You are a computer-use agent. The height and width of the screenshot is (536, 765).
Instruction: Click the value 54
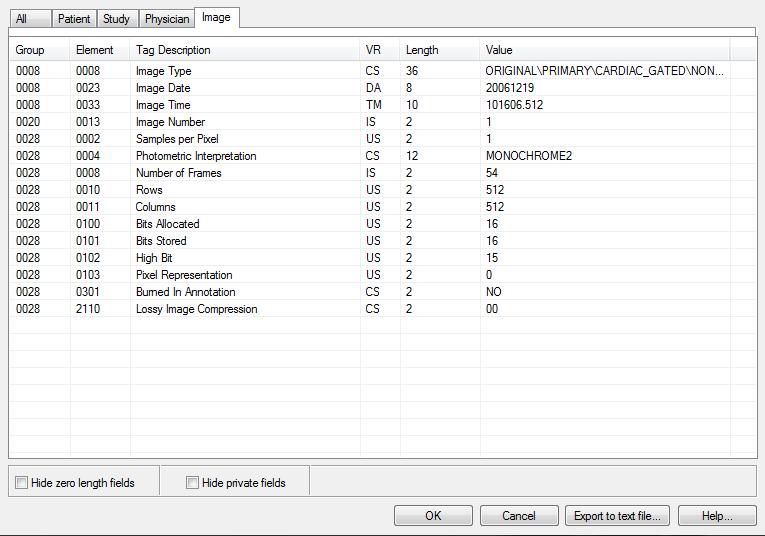click(x=492, y=173)
